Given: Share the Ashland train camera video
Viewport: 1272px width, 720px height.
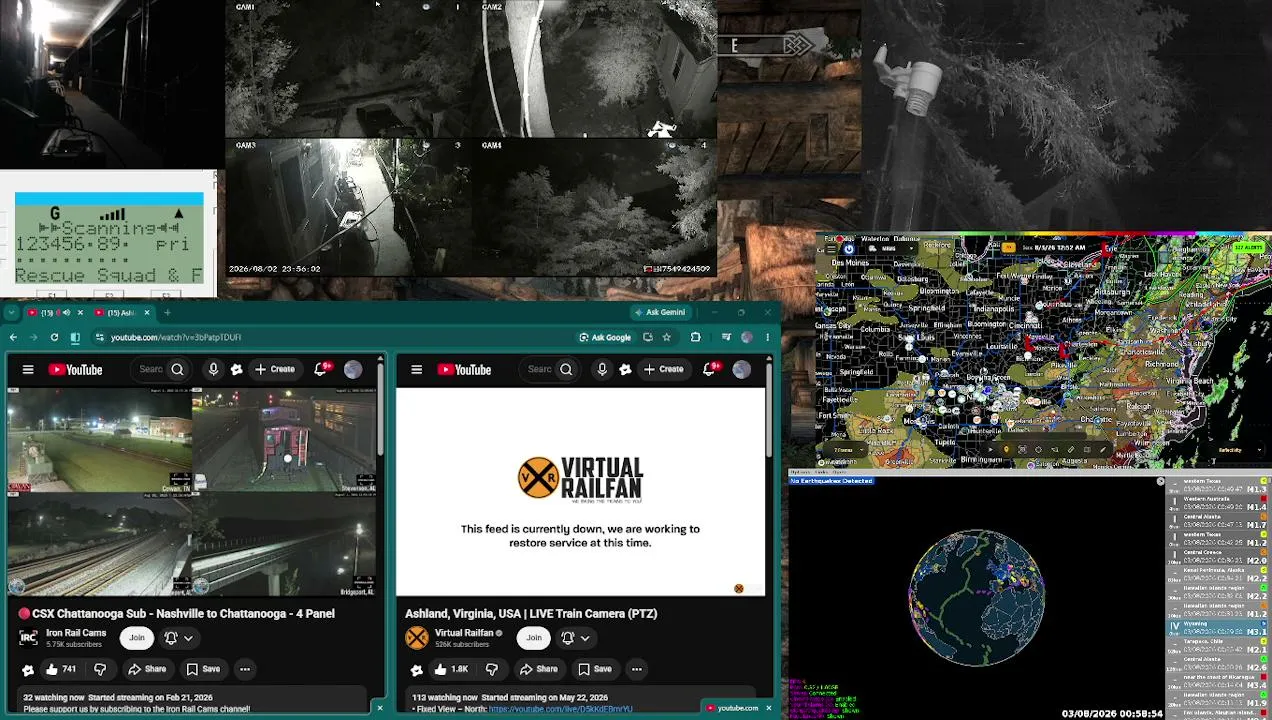Looking at the screenshot, I should pyautogui.click(x=539, y=669).
